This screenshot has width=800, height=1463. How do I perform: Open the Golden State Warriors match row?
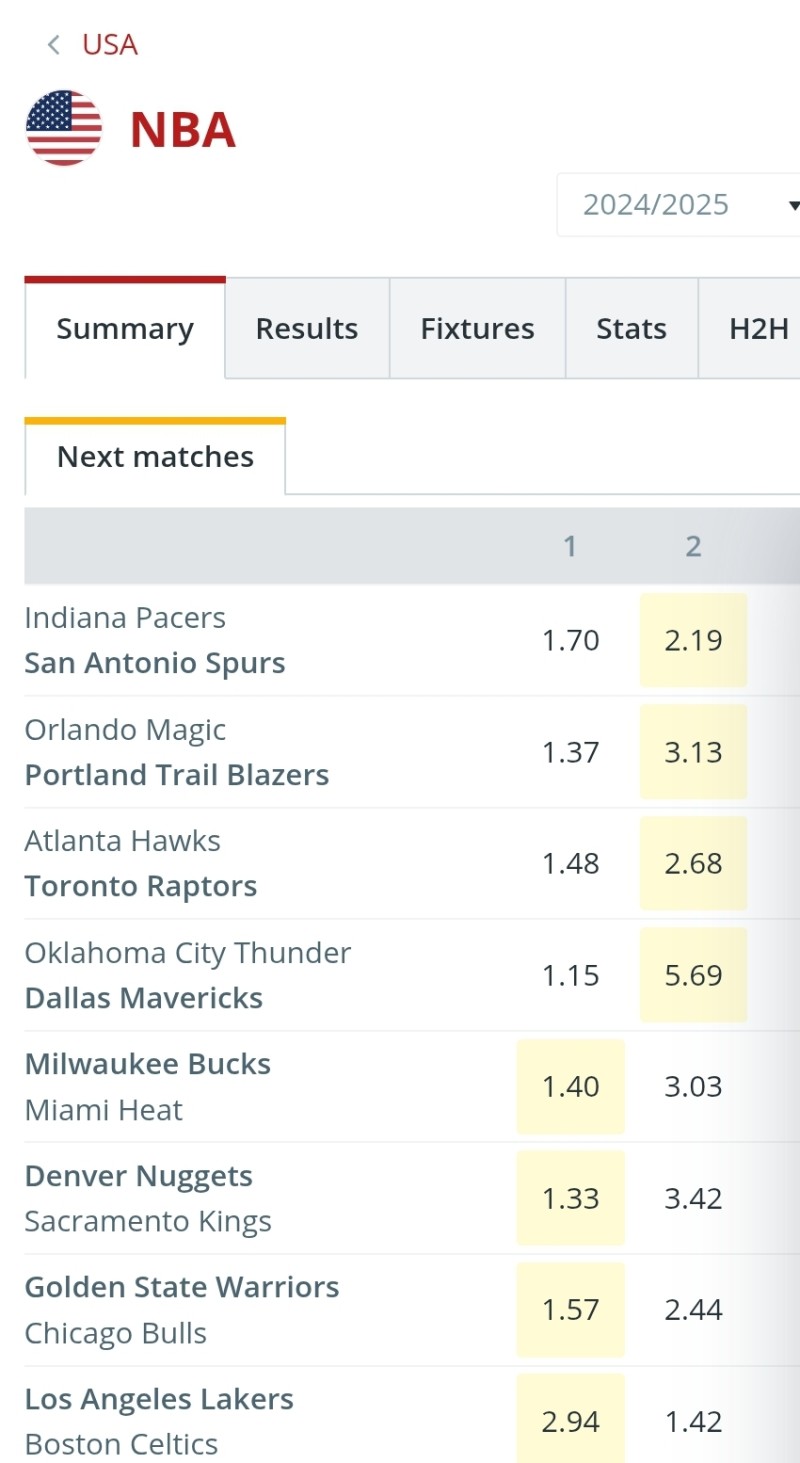coord(182,1310)
